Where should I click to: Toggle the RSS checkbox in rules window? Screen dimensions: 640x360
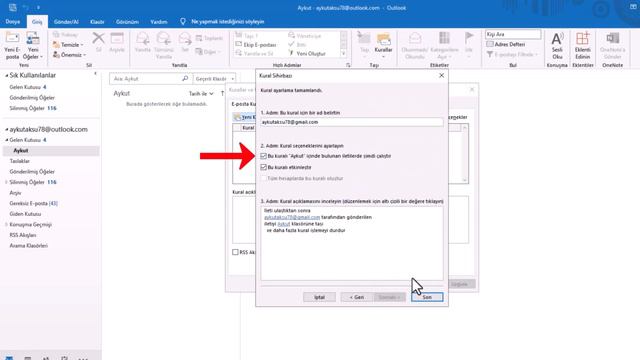[235, 252]
